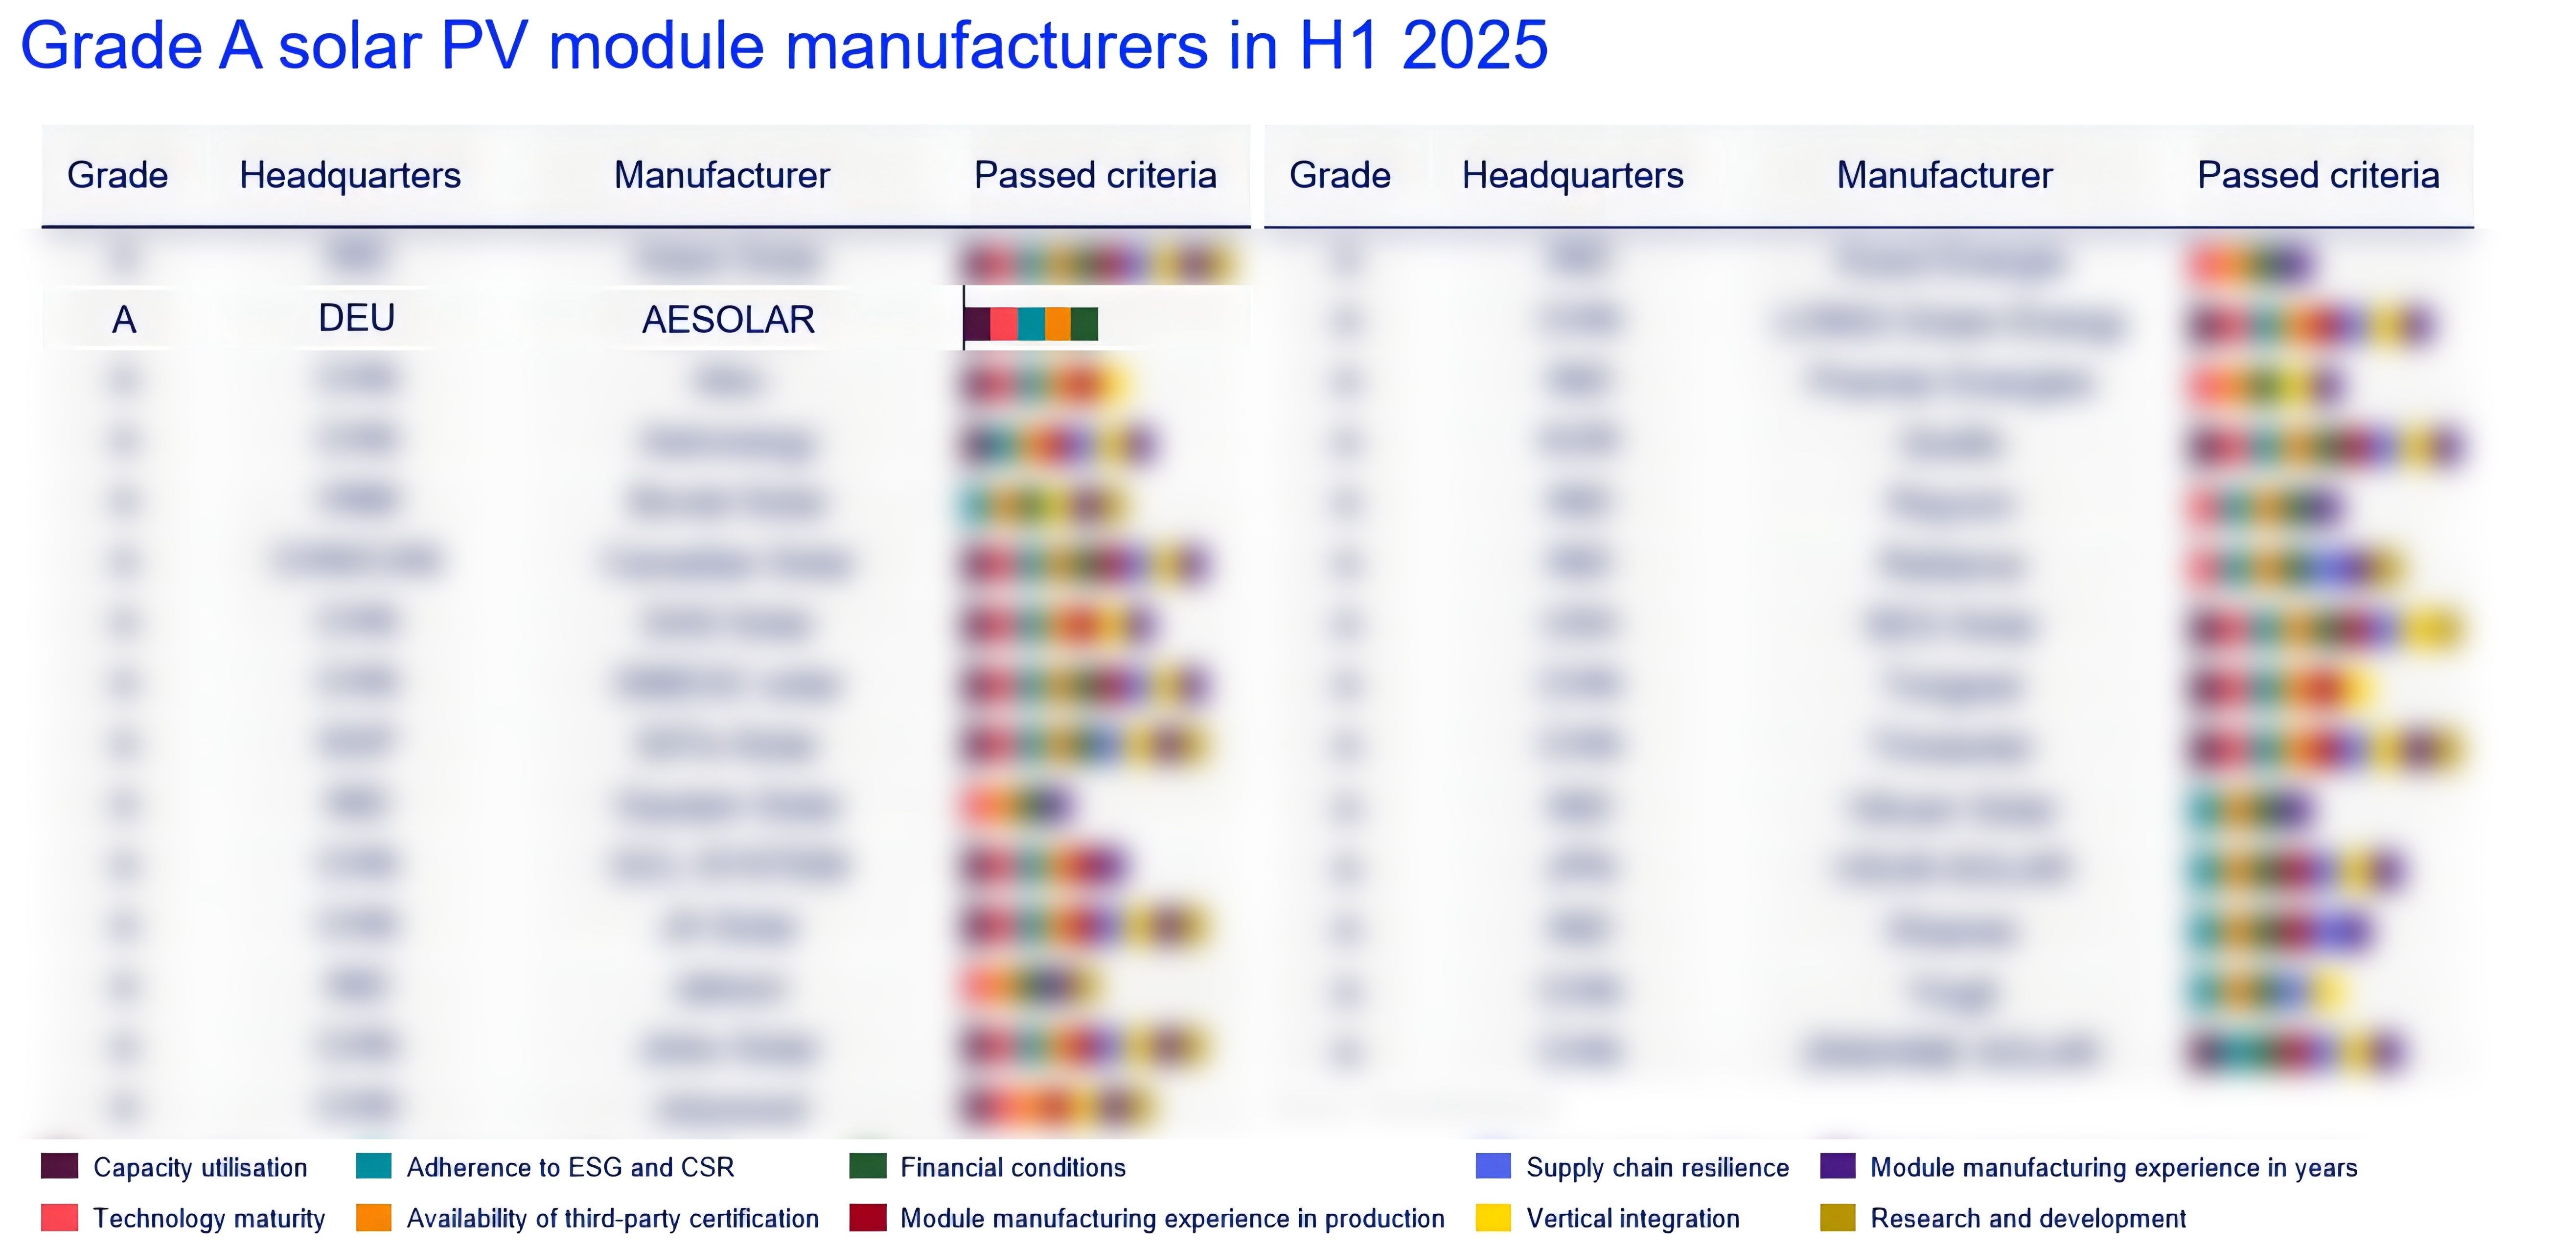This screenshot has height=1249, width=2576.
Task: Click the left Grade column header
Action: [x=117, y=175]
